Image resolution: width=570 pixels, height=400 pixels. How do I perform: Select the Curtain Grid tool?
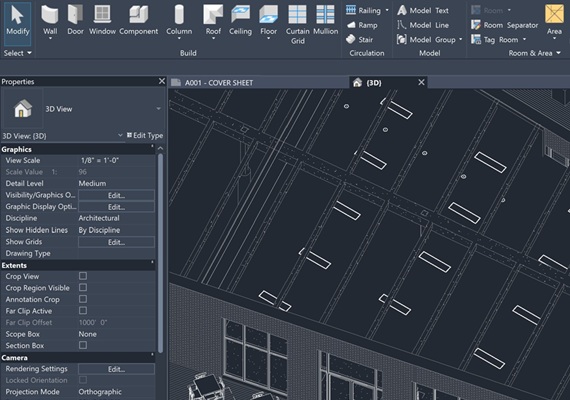(297, 25)
